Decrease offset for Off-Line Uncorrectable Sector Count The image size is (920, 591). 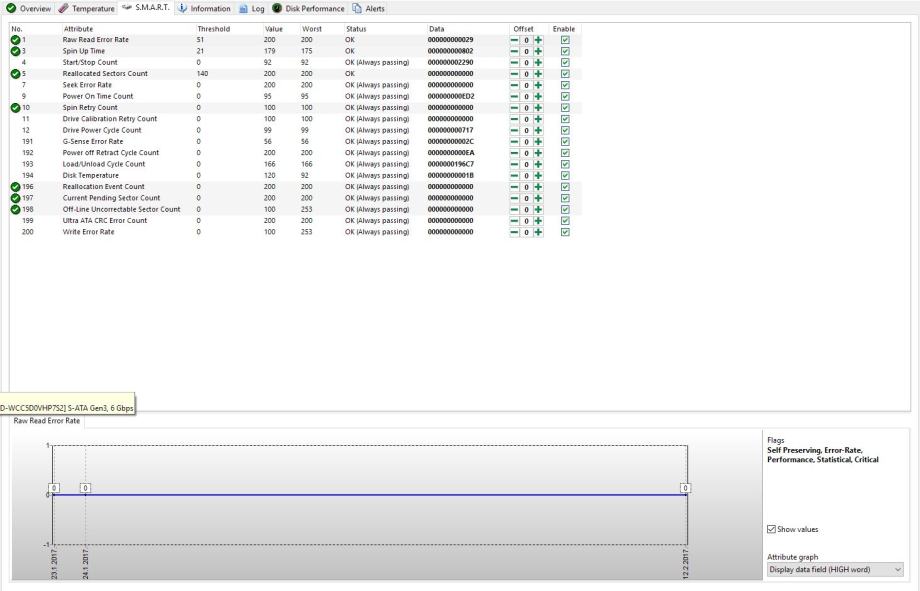(x=515, y=210)
